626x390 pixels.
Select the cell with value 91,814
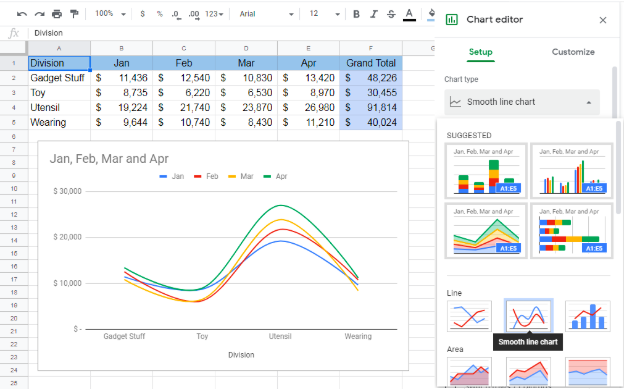coord(371,108)
